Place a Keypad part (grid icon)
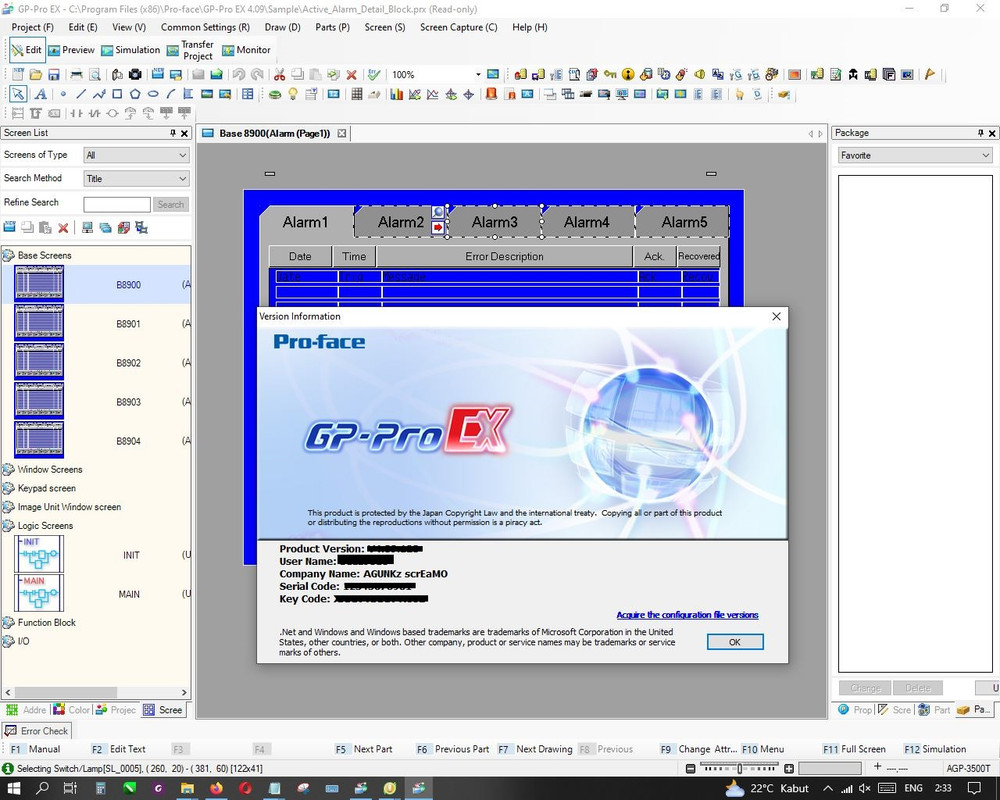This screenshot has width=1000, height=800. [357, 94]
